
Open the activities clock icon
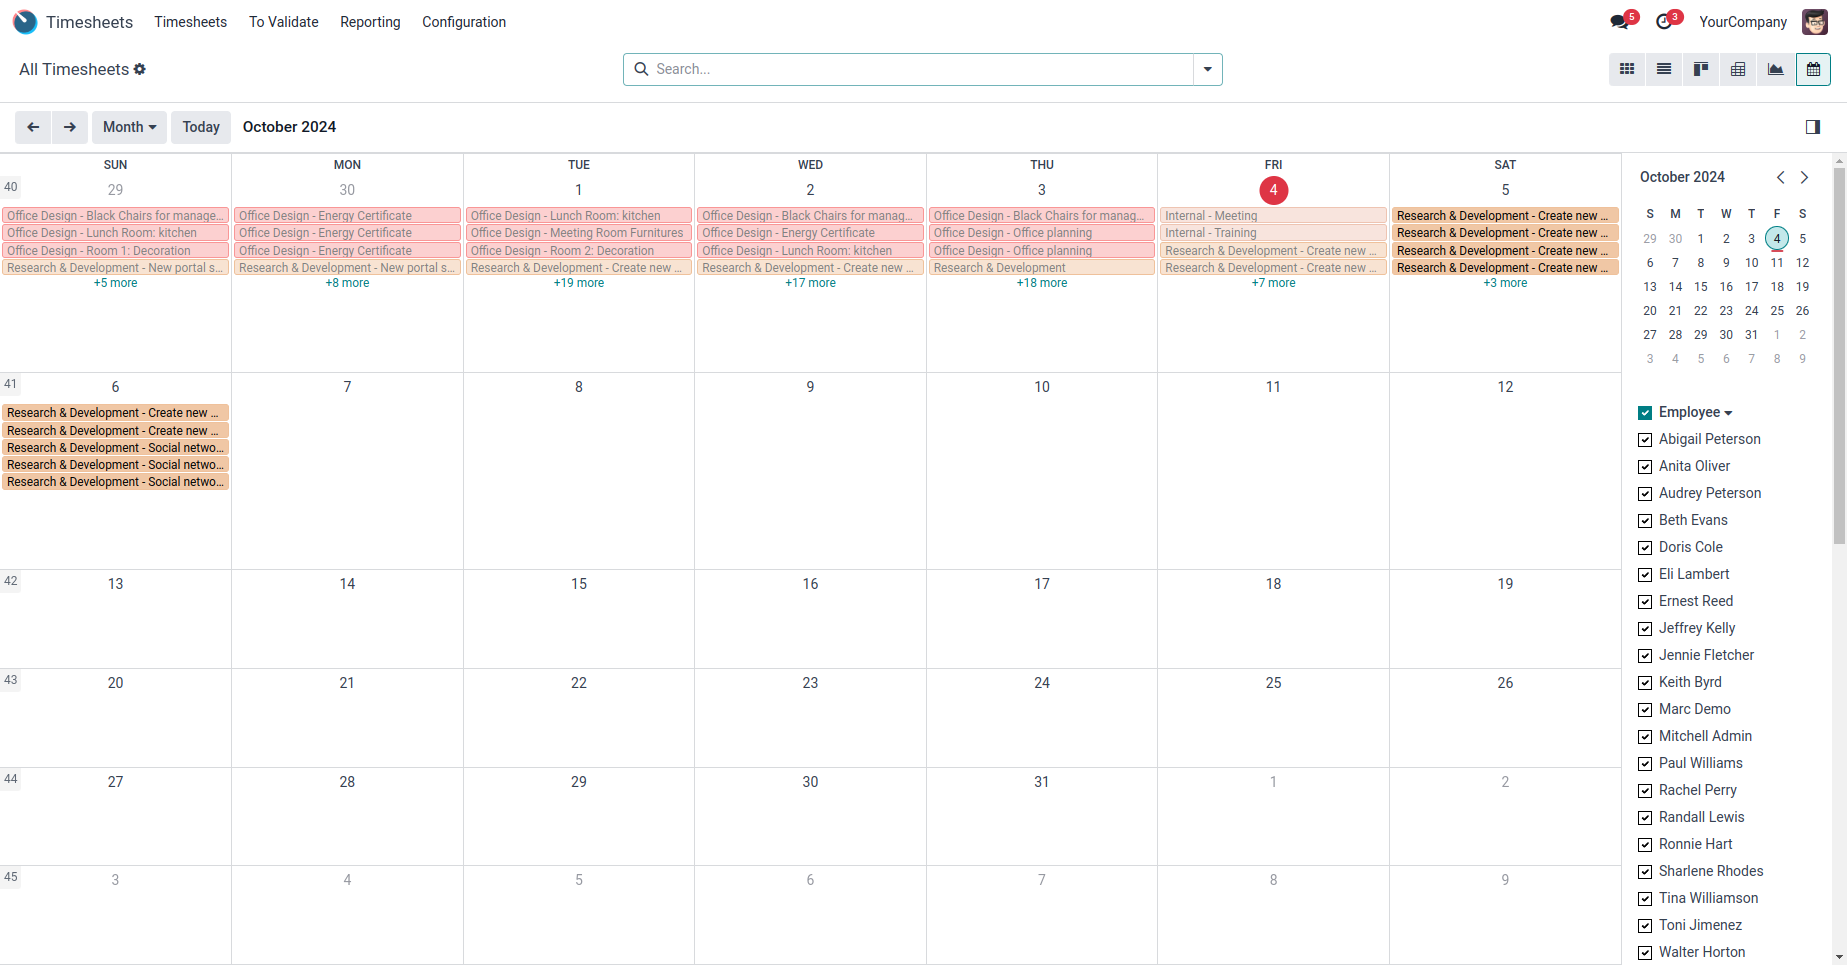coord(1665,22)
